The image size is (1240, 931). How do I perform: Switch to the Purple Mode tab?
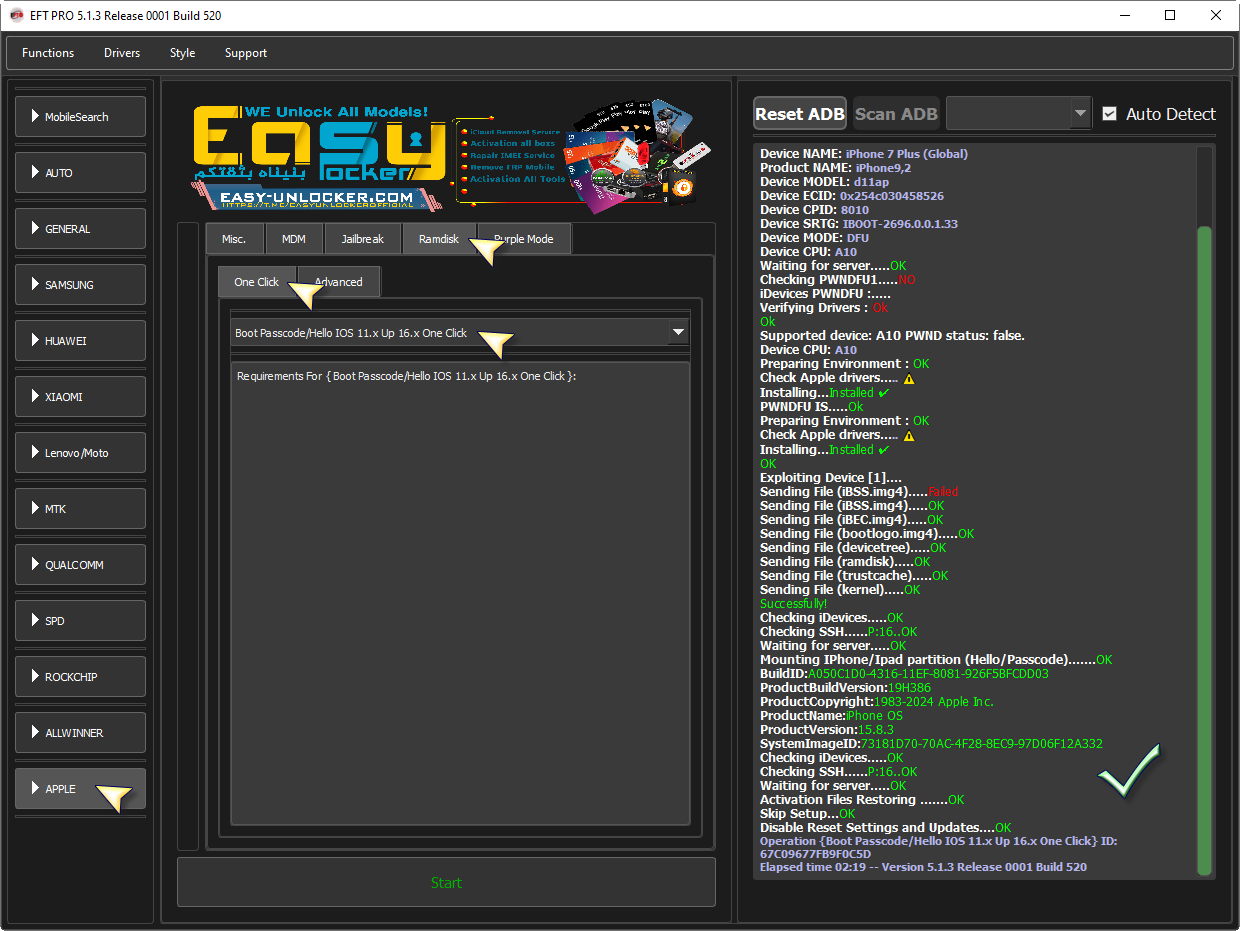pyautogui.click(x=525, y=239)
